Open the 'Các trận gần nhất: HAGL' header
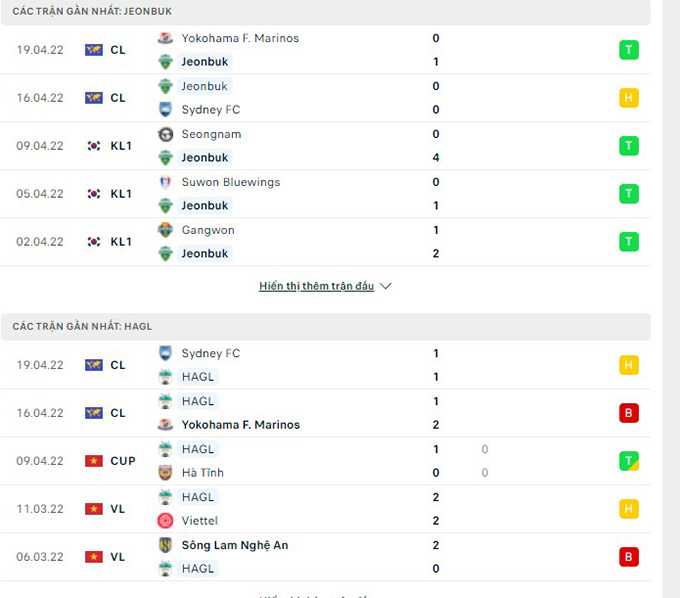The width and height of the screenshot is (680, 598). click(83, 326)
